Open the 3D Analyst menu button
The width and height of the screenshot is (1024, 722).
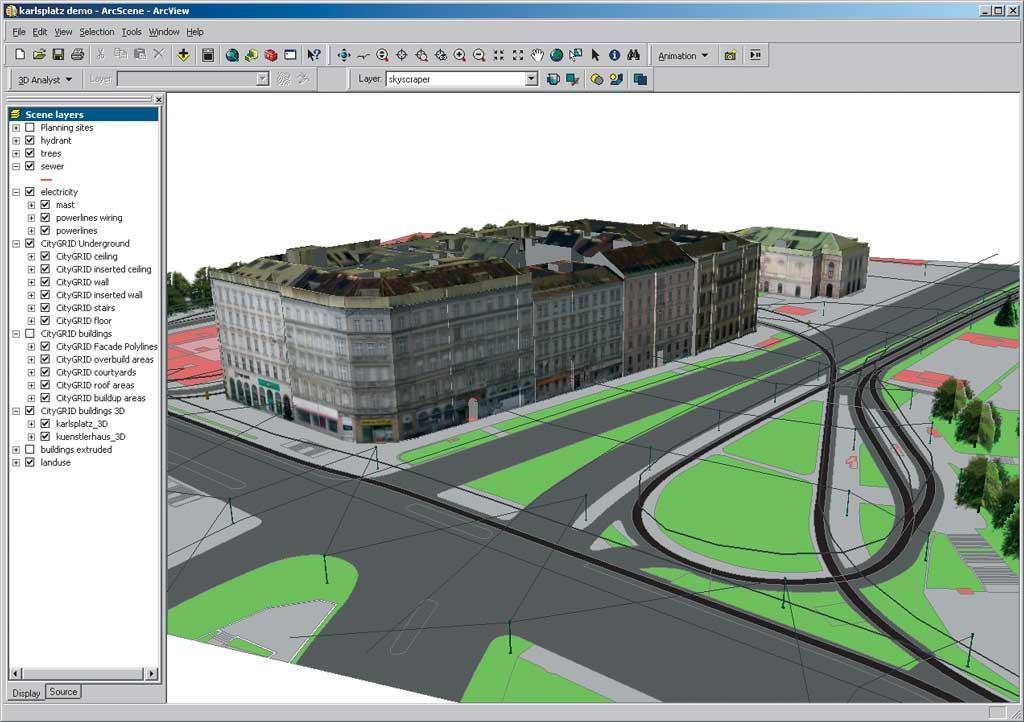click(x=44, y=80)
